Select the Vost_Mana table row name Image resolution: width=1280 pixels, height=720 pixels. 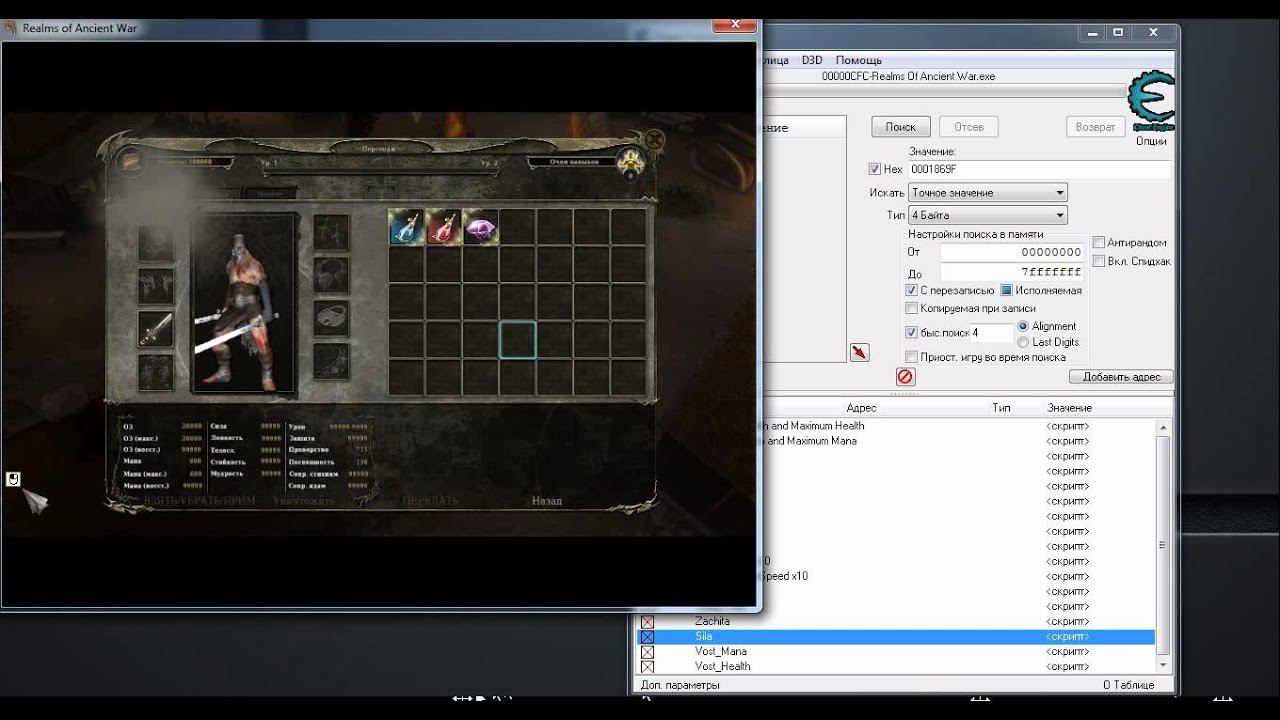[721, 652]
